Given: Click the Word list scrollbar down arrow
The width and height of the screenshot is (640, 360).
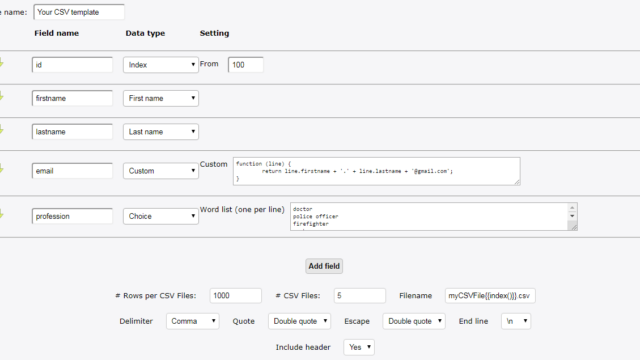Looking at the screenshot, I should tap(572, 216).
